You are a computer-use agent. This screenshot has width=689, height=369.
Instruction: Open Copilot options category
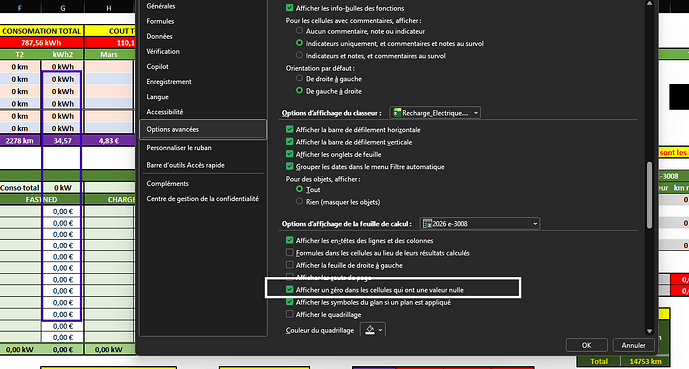(x=157, y=66)
